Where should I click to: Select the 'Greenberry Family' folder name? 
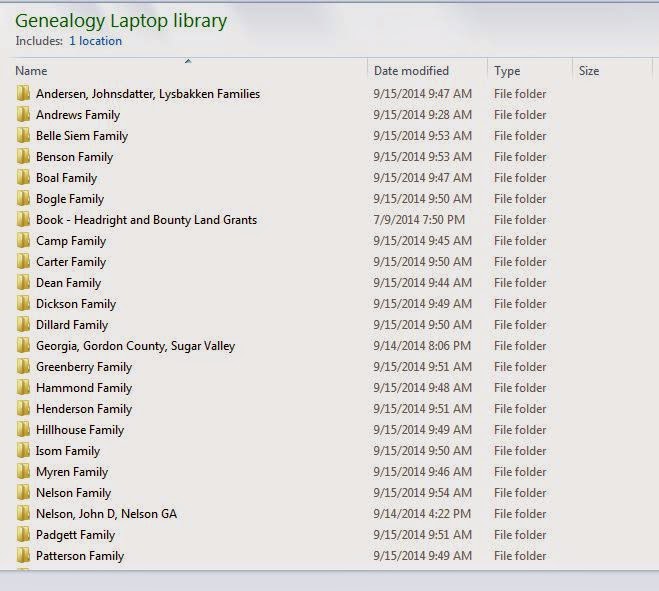tap(84, 367)
